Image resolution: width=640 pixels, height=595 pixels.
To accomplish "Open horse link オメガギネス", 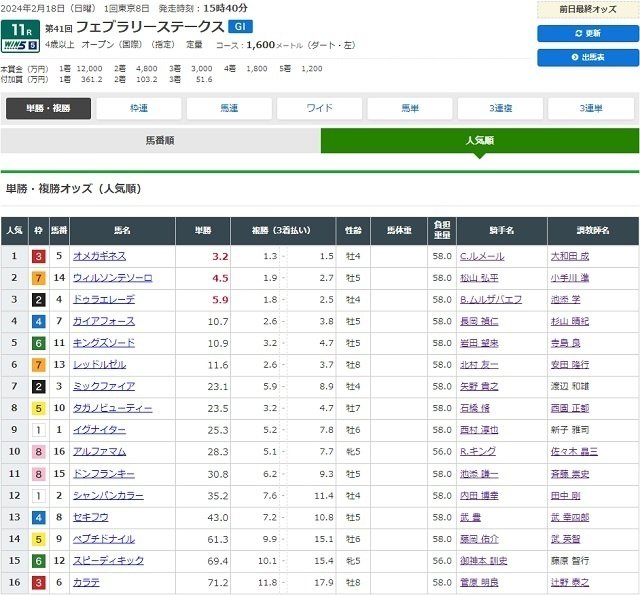I will 100,256.
